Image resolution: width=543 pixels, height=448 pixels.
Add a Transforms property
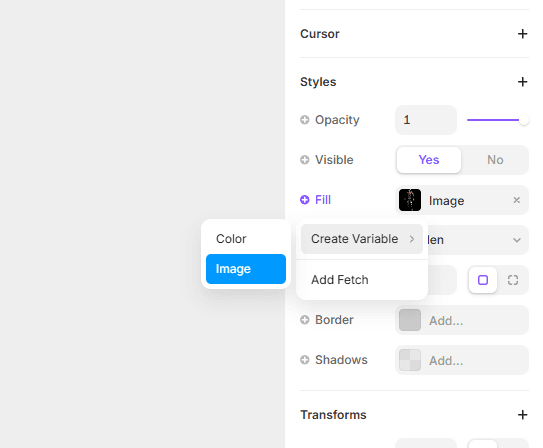522,415
